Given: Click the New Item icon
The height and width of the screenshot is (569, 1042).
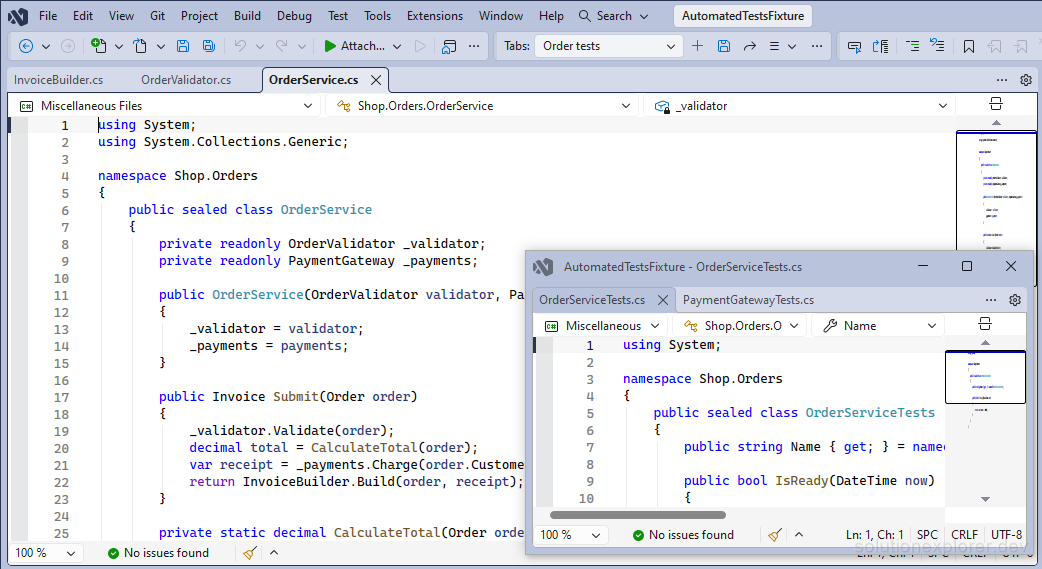Looking at the screenshot, I should pyautogui.click(x=98, y=46).
